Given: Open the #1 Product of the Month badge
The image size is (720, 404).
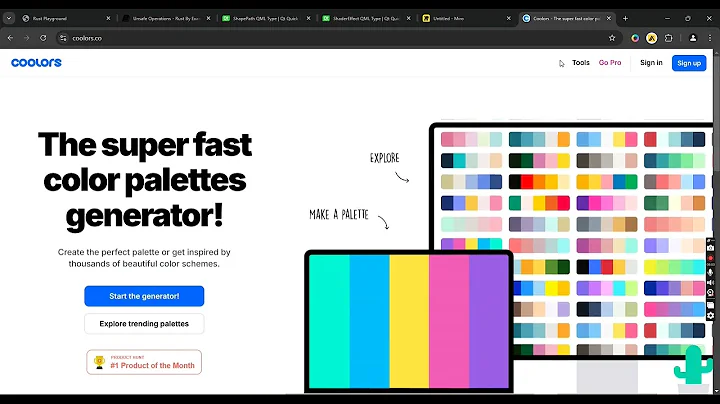Looking at the screenshot, I should [144, 362].
